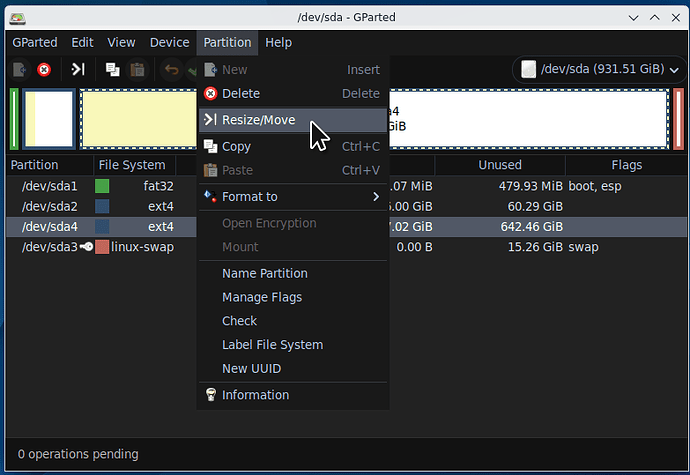Select Manage Flags menu entry
The height and width of the screenshot is (475, 690).
[x=262, y=297]
